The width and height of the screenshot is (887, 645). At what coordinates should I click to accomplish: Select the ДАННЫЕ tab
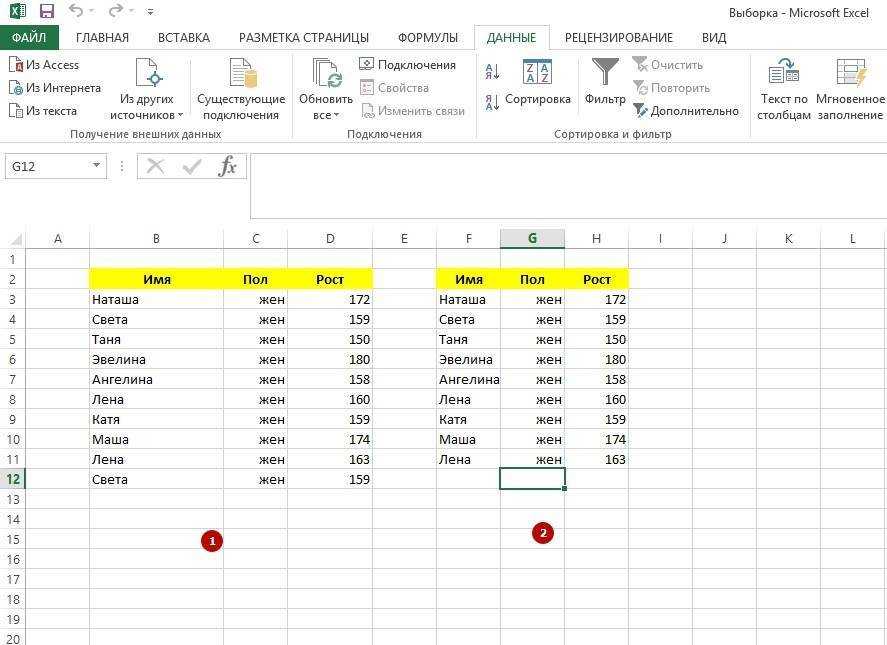click(511, 37)
